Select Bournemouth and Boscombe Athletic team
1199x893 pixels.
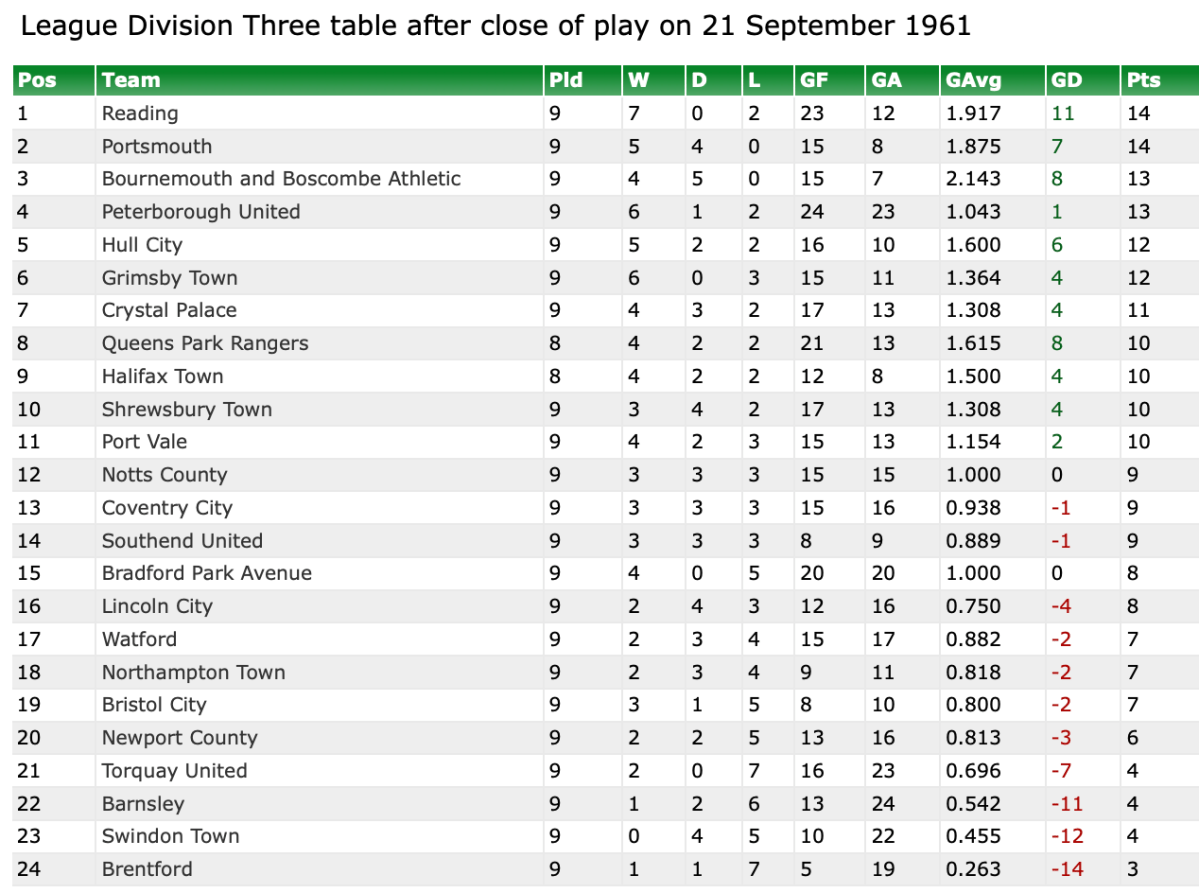pyautogui.click(x=281, y=179)
